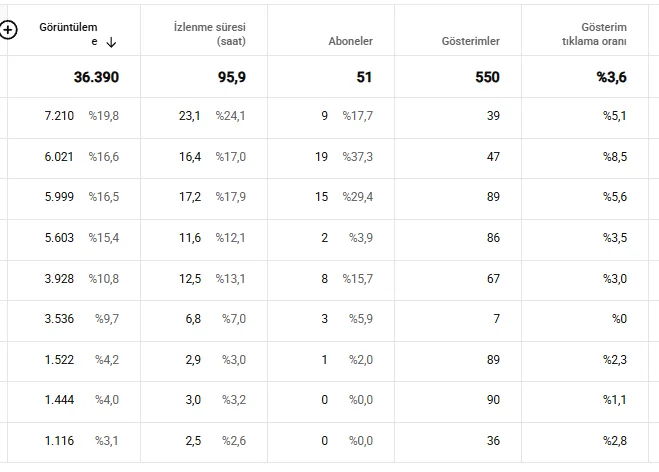The image size is (659, 472).
Task: Select the 5.603 views row
Action: click(328, 237)
